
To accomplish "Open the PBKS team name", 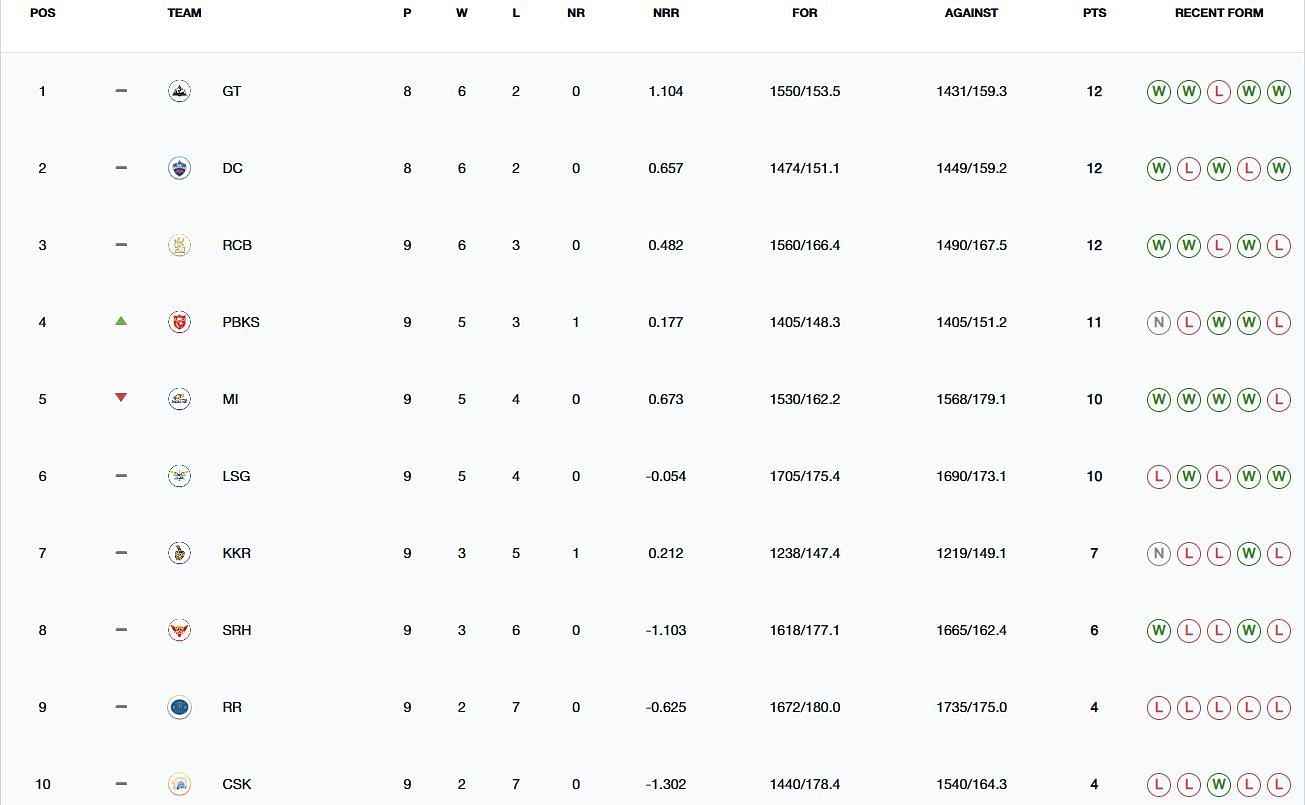I will [241, 322].
